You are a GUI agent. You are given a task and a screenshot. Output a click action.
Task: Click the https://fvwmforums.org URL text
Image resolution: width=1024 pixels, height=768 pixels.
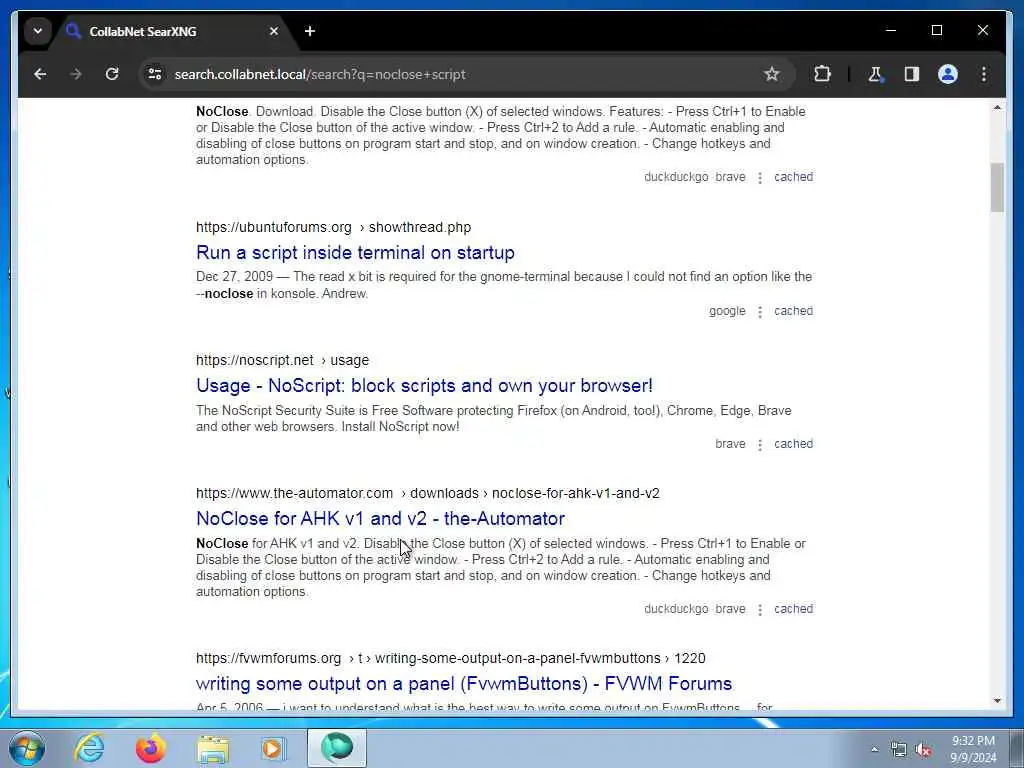(x=268, y=658)
